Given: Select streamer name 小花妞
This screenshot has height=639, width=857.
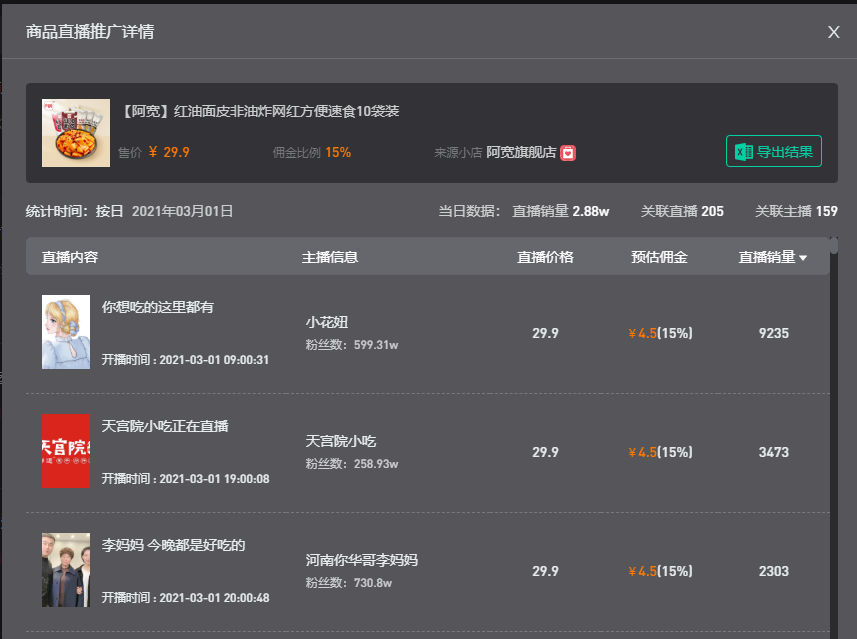Looking at the screenshot, I should [x=327, y=322].
